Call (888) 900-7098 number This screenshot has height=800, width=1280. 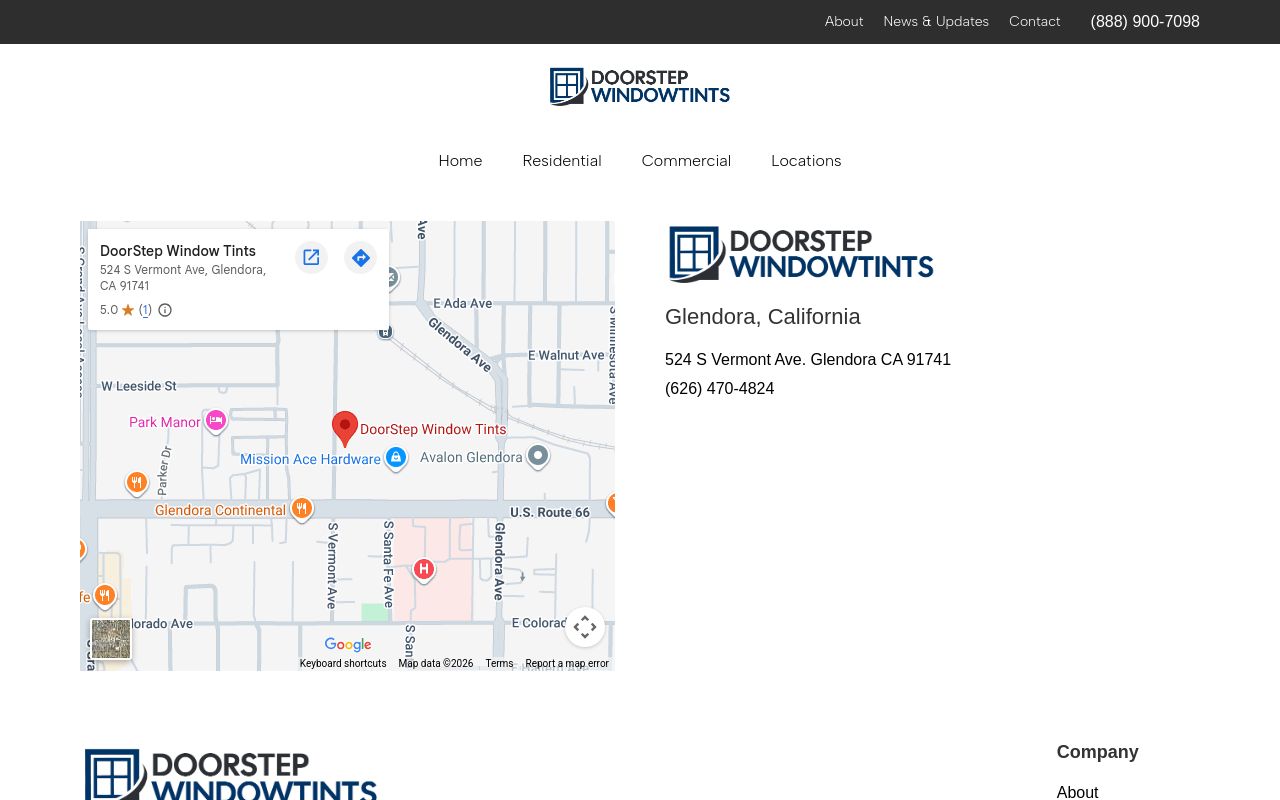click(x=1145, y=21)
